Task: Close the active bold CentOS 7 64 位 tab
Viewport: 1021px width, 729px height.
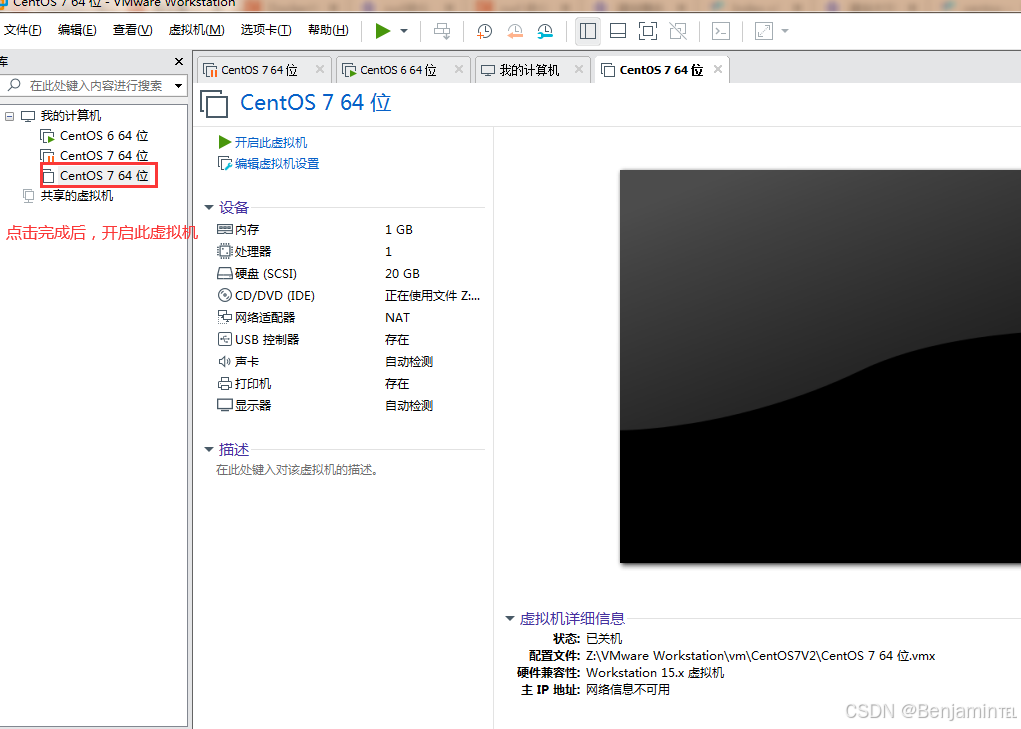Action: coord(718,69)
